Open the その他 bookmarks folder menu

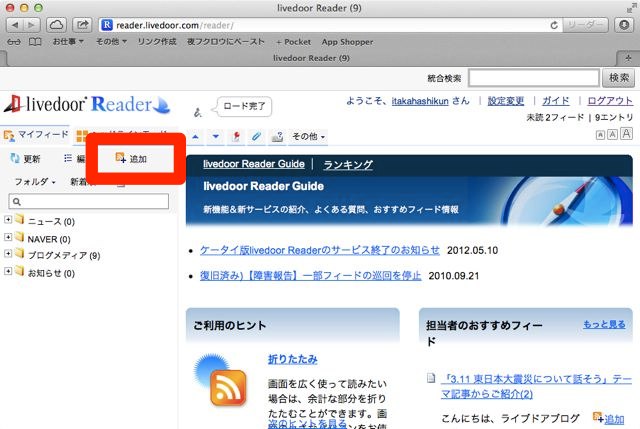click(111, 42)
